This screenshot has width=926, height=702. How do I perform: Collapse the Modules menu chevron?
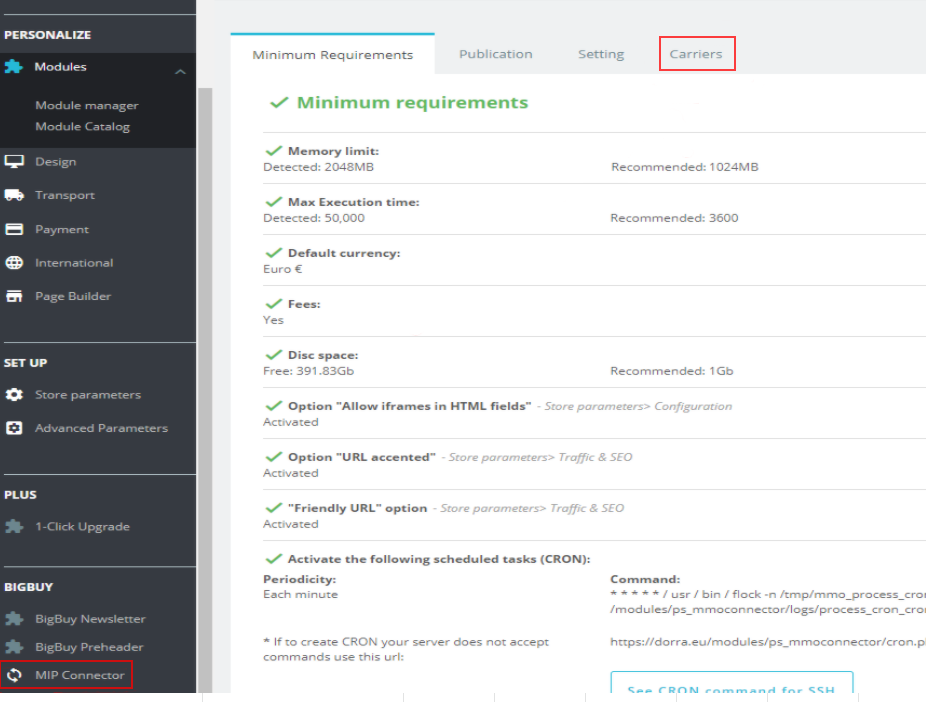[x=180, y=71]
